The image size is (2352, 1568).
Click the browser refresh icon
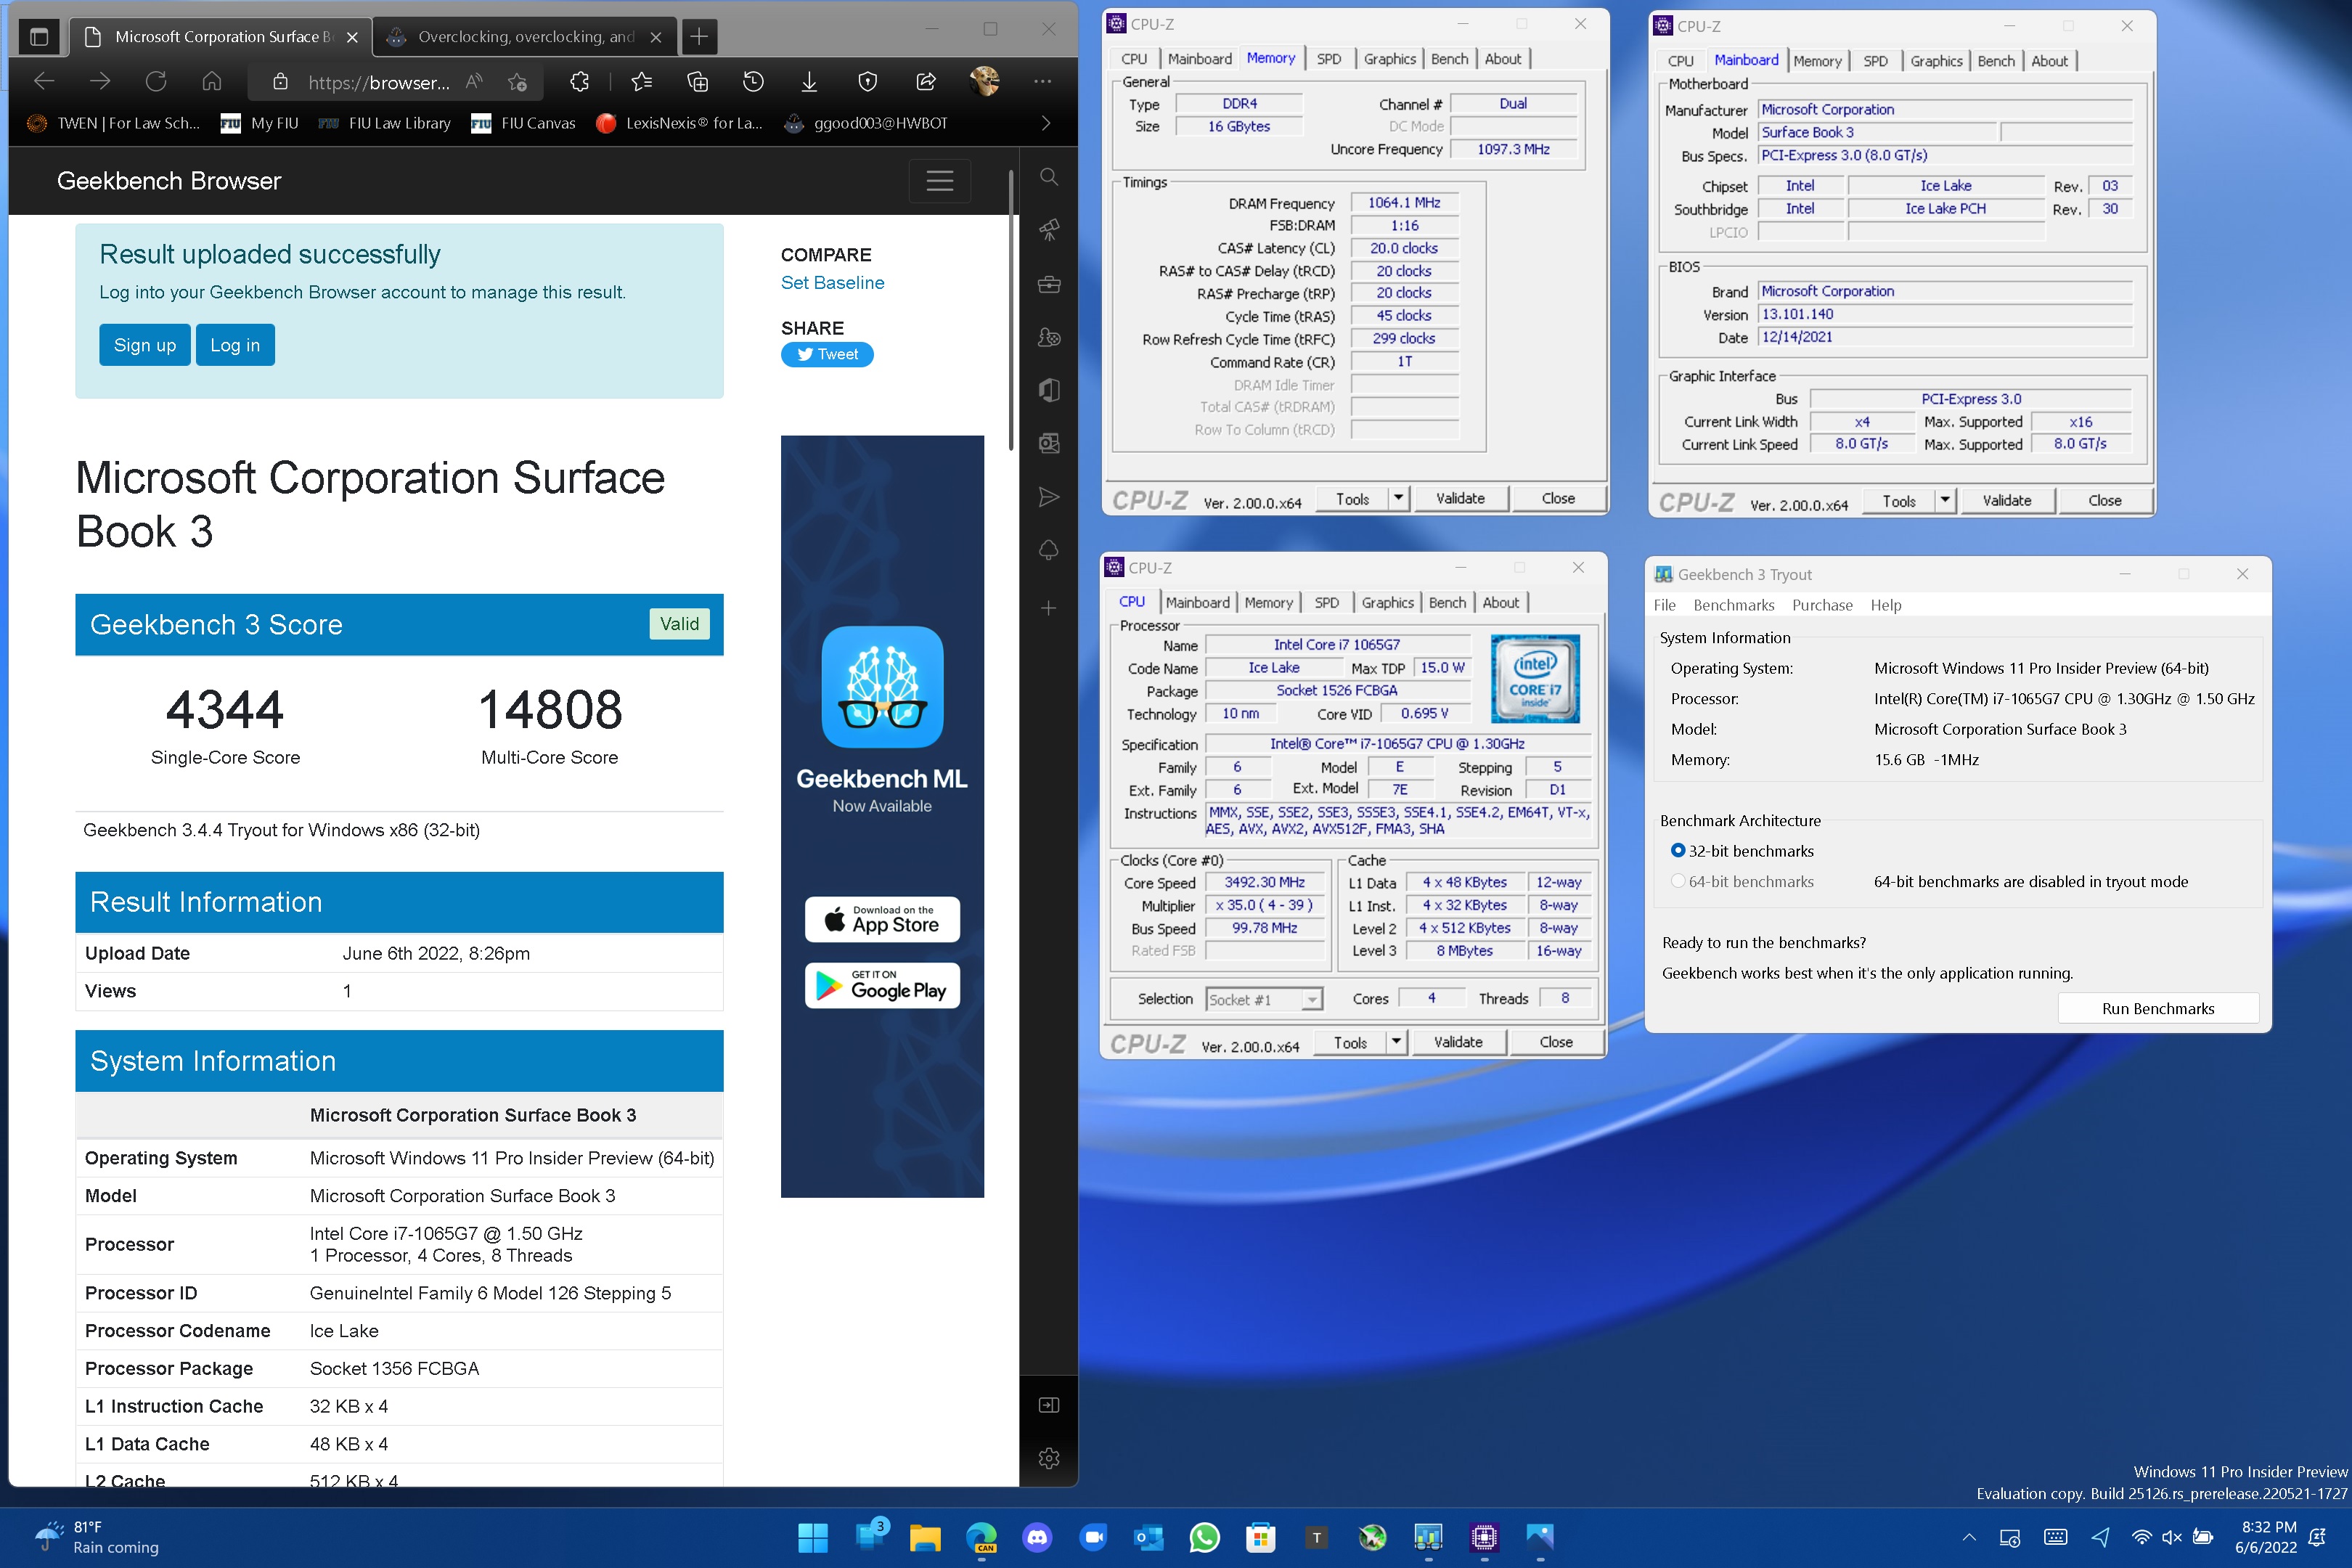(156, 82)
